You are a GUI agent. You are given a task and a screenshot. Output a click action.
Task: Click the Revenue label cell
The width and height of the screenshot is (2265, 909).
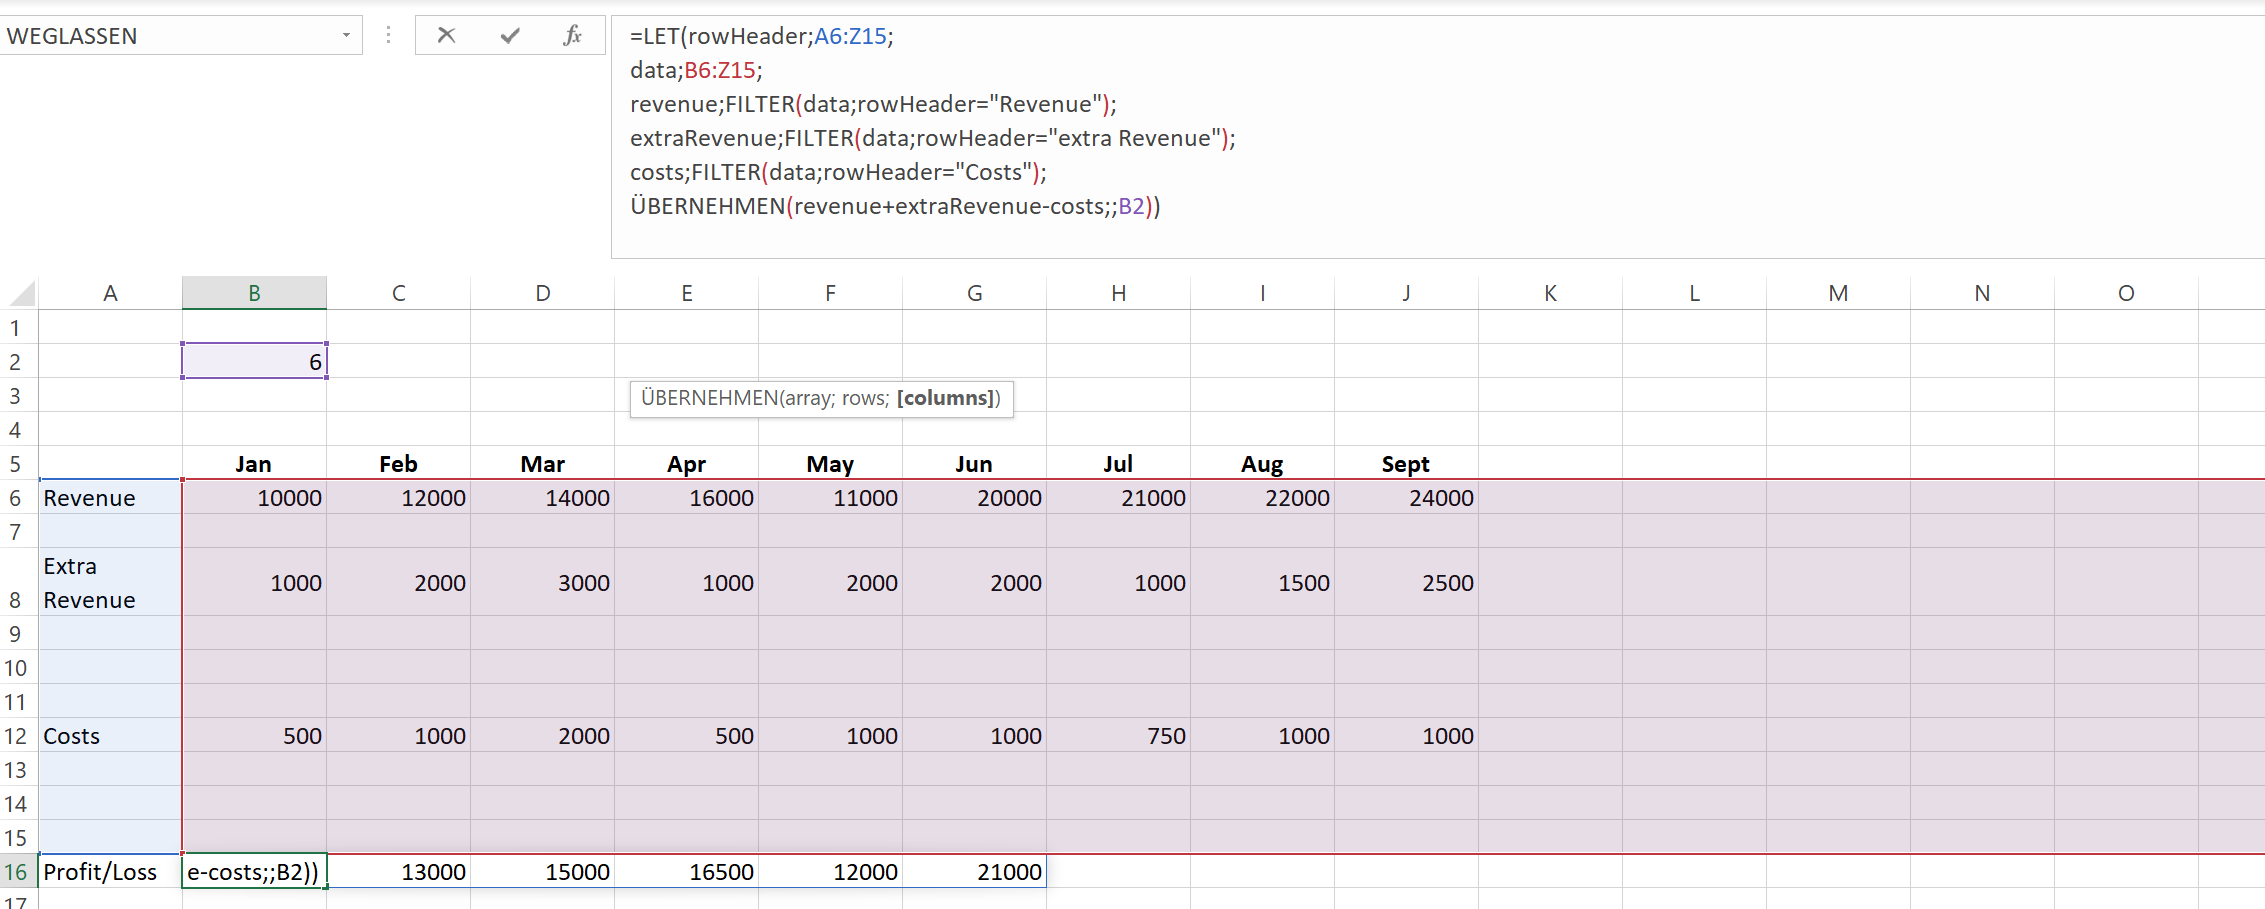pyautogui.click(x=110, y=497)
